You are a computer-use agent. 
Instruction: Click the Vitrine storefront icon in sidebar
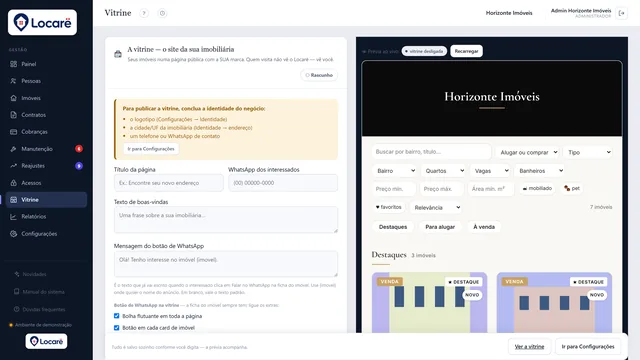tap(13, 200)
